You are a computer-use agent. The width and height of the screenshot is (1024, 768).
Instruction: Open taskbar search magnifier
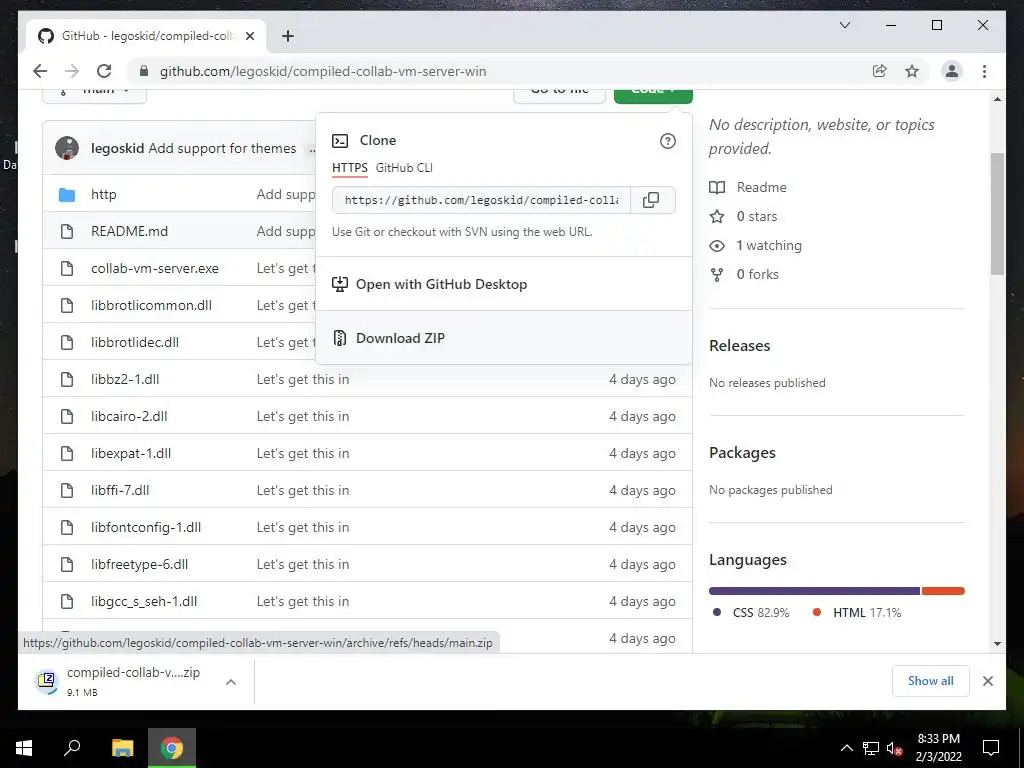pyautogui.click(x=72, y=748)
